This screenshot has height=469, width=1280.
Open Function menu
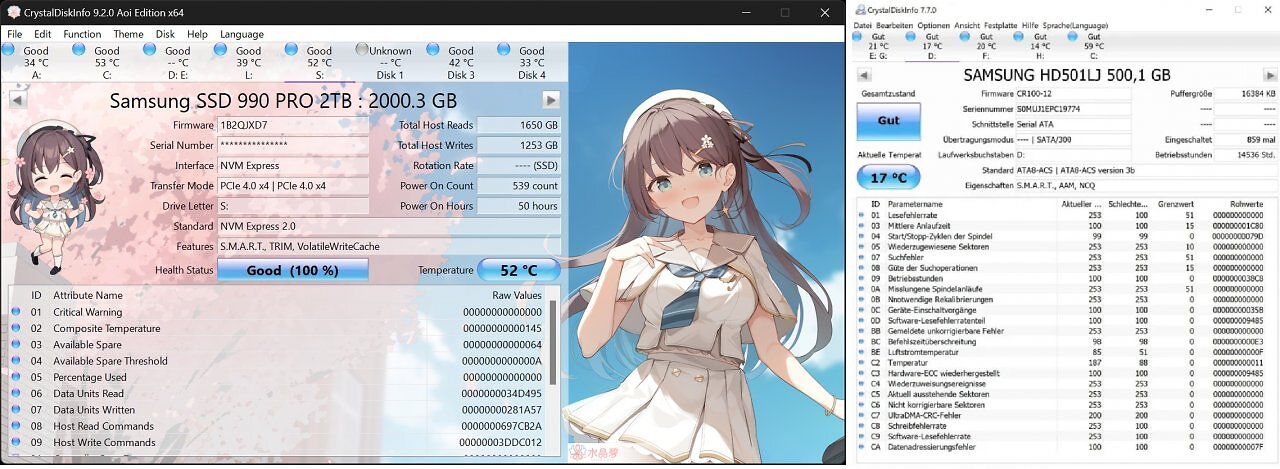tap(82, 34)
